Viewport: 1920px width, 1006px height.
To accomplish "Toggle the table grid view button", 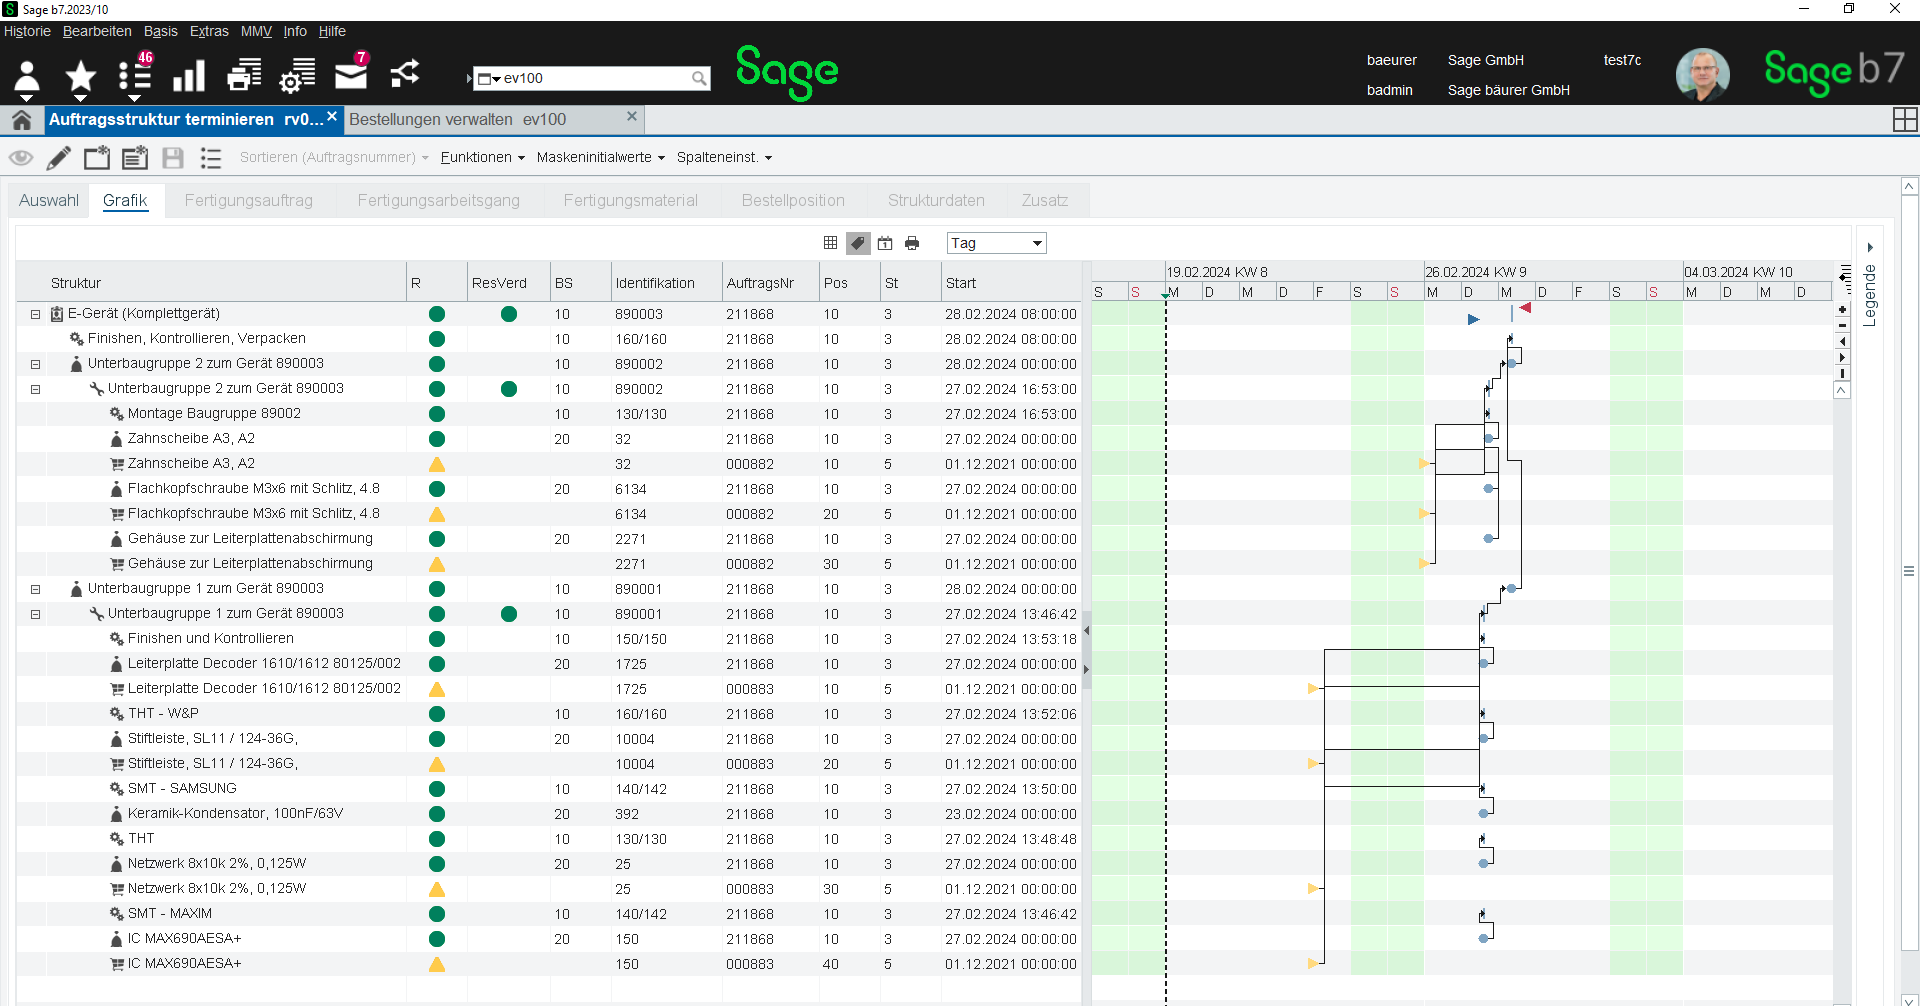I will click(830, 243).
